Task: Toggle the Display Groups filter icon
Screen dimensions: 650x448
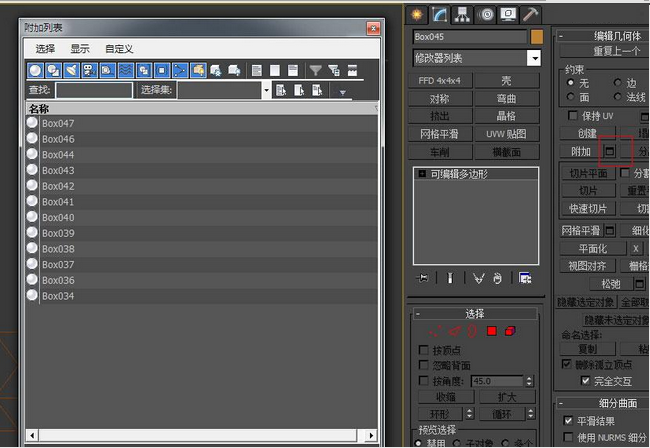Action: pyautogui.click(x=144, y=70)
